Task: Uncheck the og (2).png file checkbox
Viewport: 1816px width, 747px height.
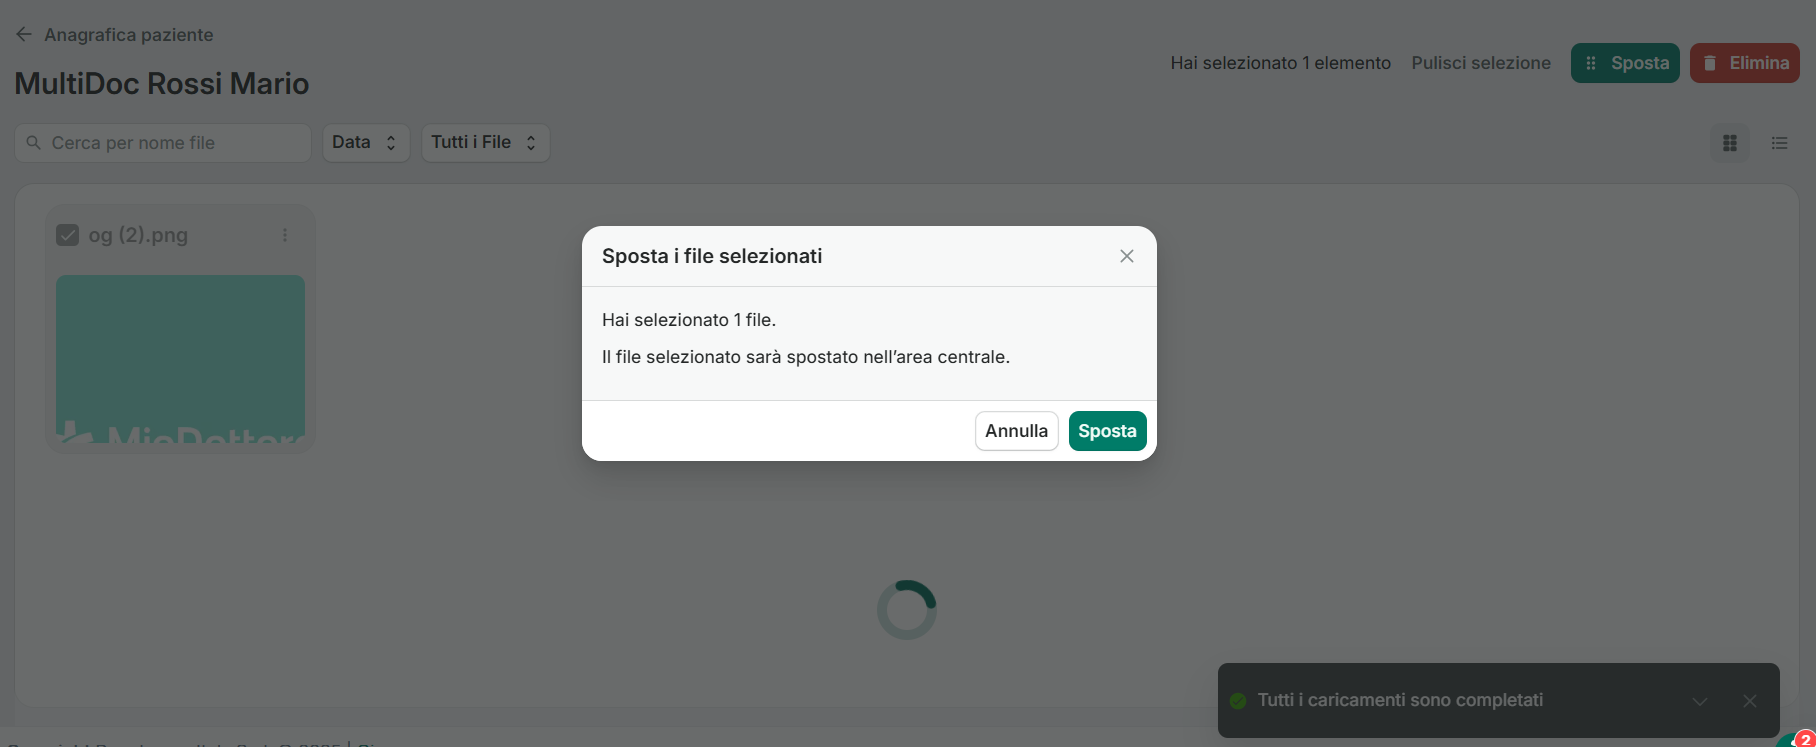Action: [67, 235]
